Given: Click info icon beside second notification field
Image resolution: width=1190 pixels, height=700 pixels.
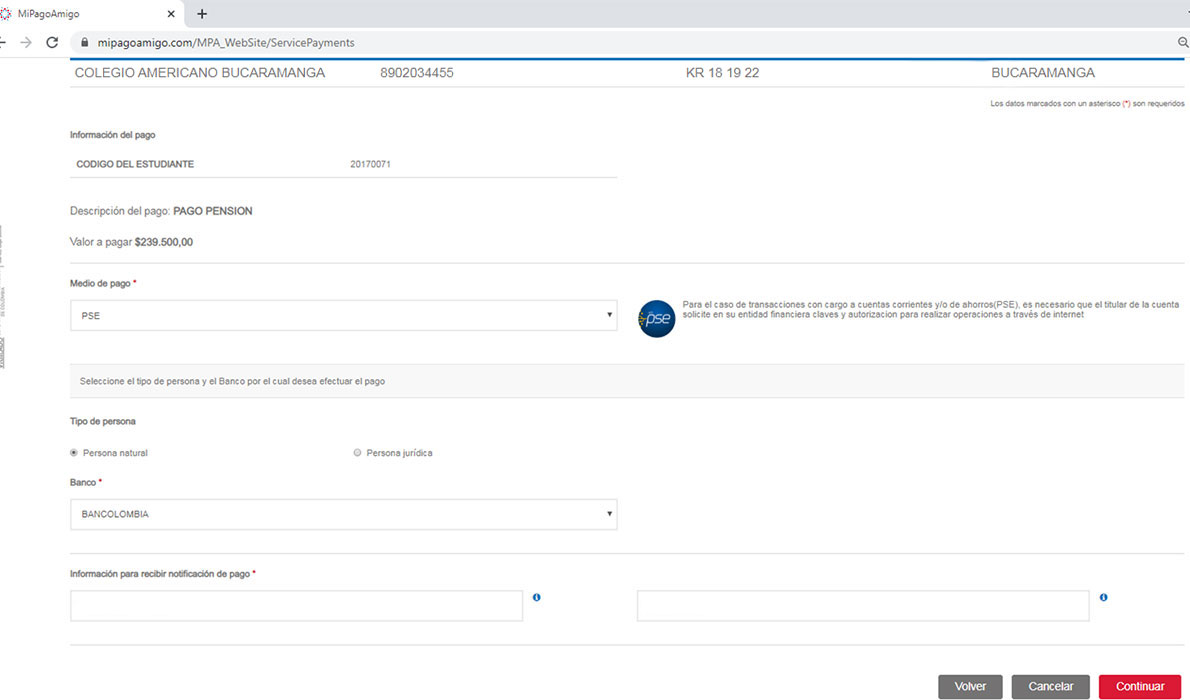Looking at the screenshot, I should pyautogui.click(x=1103, y=597).
